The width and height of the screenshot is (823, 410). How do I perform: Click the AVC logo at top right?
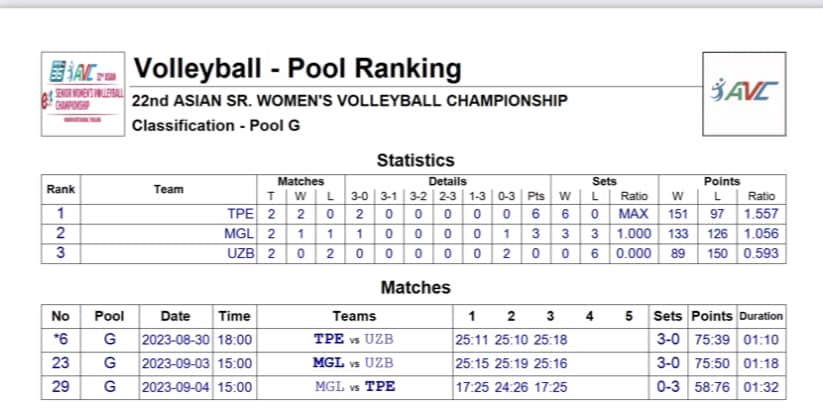[x=744, y=93]
